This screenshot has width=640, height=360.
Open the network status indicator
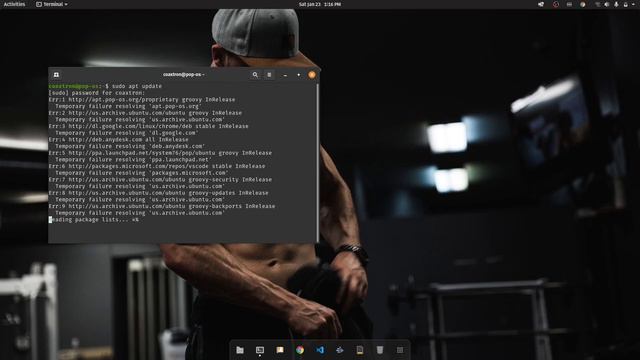click(x=598, y=4)
